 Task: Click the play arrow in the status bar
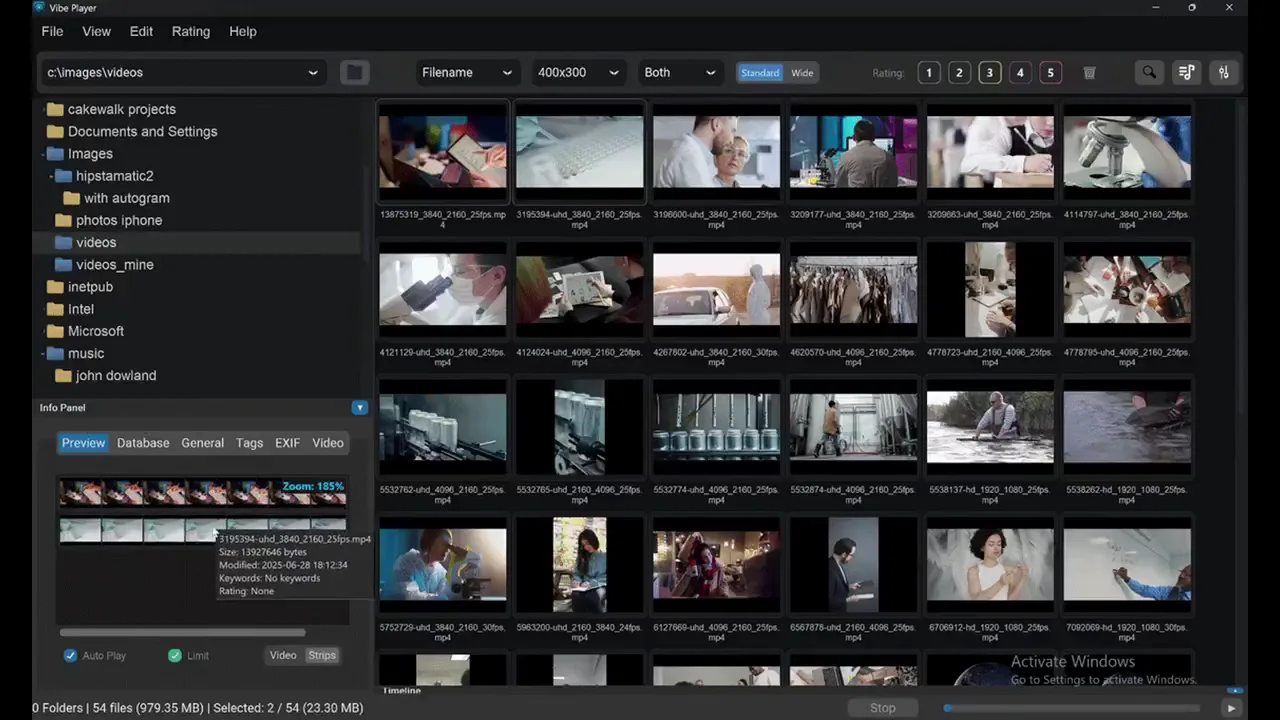tap(1231, 708)
